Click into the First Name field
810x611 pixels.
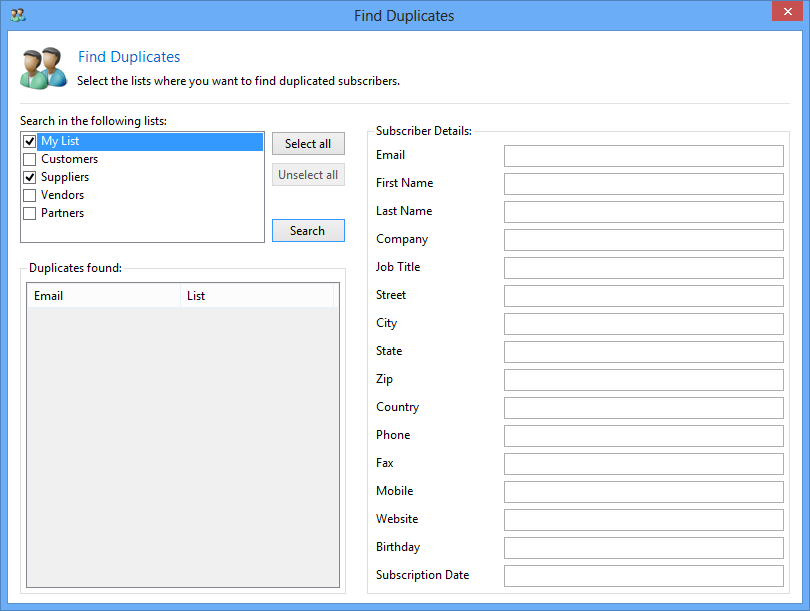[643, 184]
